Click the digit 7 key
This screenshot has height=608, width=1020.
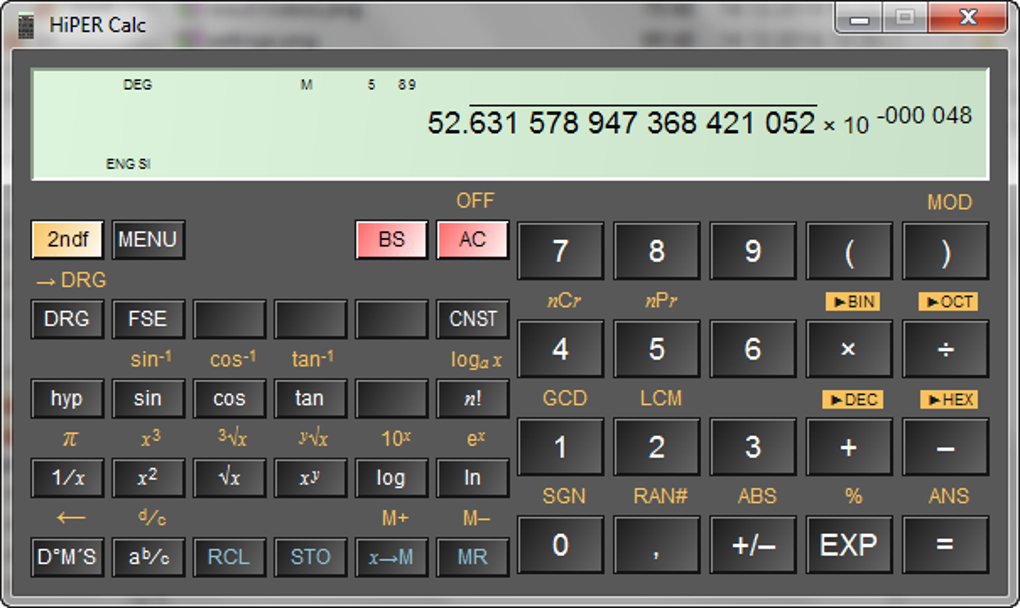[561, 251]
